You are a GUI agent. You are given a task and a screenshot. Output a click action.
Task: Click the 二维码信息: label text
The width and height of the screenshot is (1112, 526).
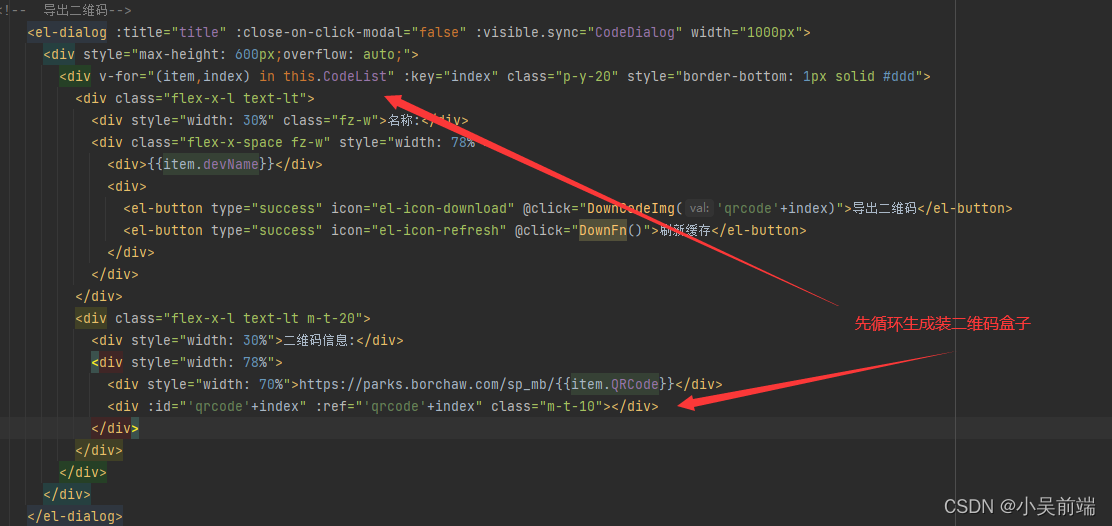point(319,340)
